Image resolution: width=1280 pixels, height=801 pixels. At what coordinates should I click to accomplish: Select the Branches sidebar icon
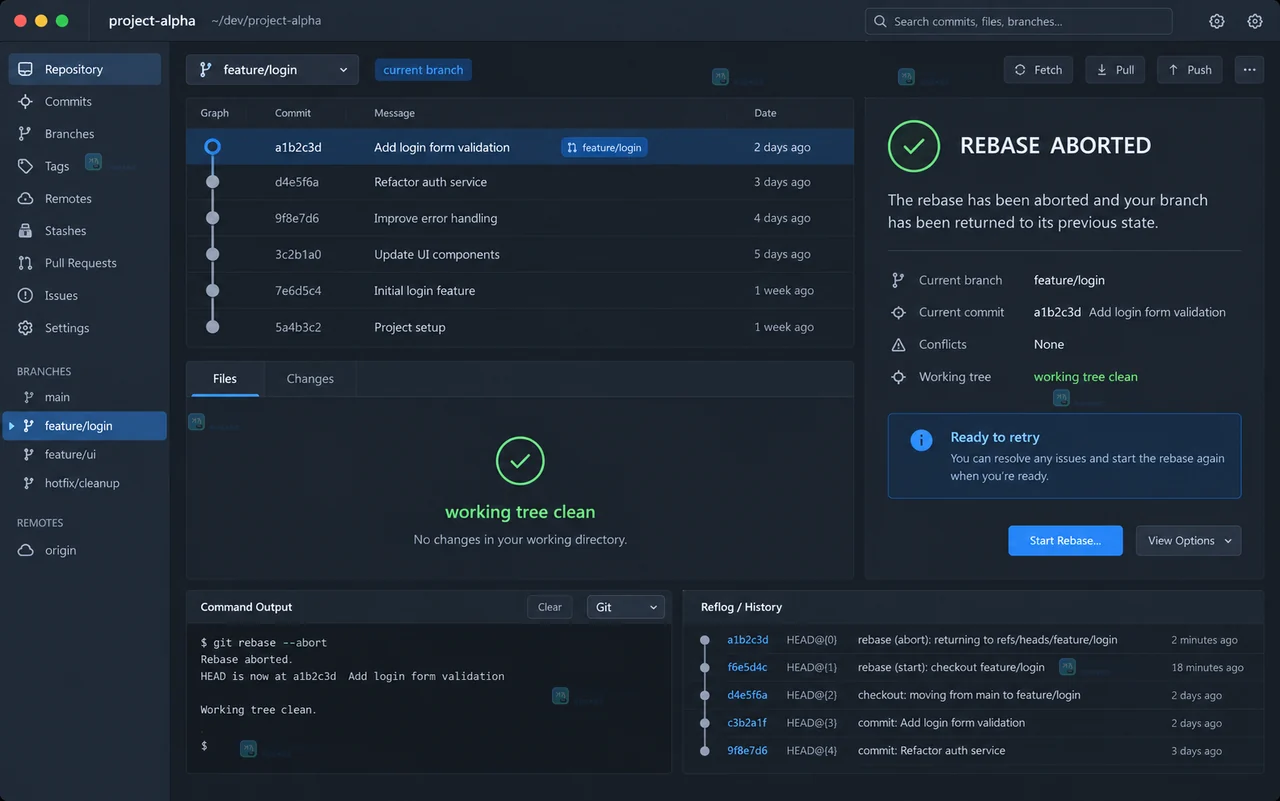click(26, 134)
